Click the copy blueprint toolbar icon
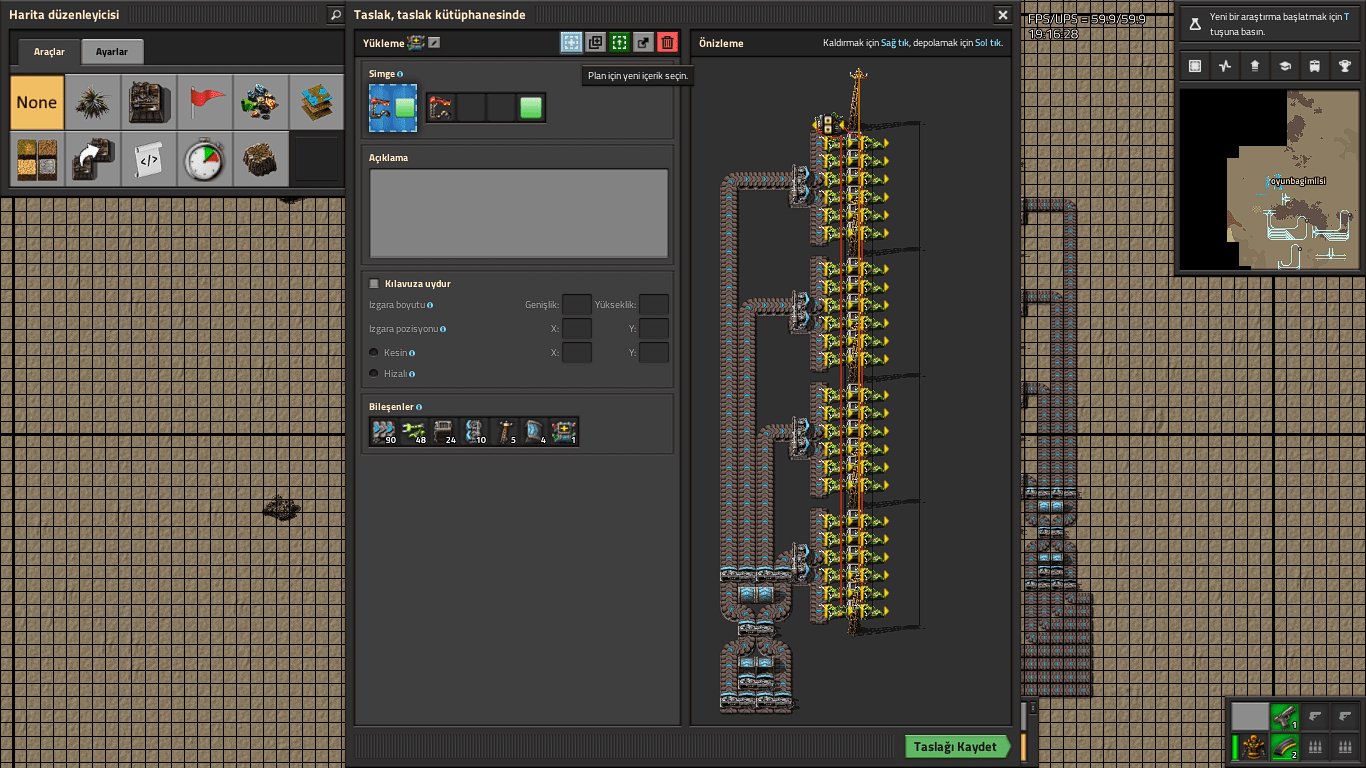Screen dimensions: 1366x768 (595, 42)
